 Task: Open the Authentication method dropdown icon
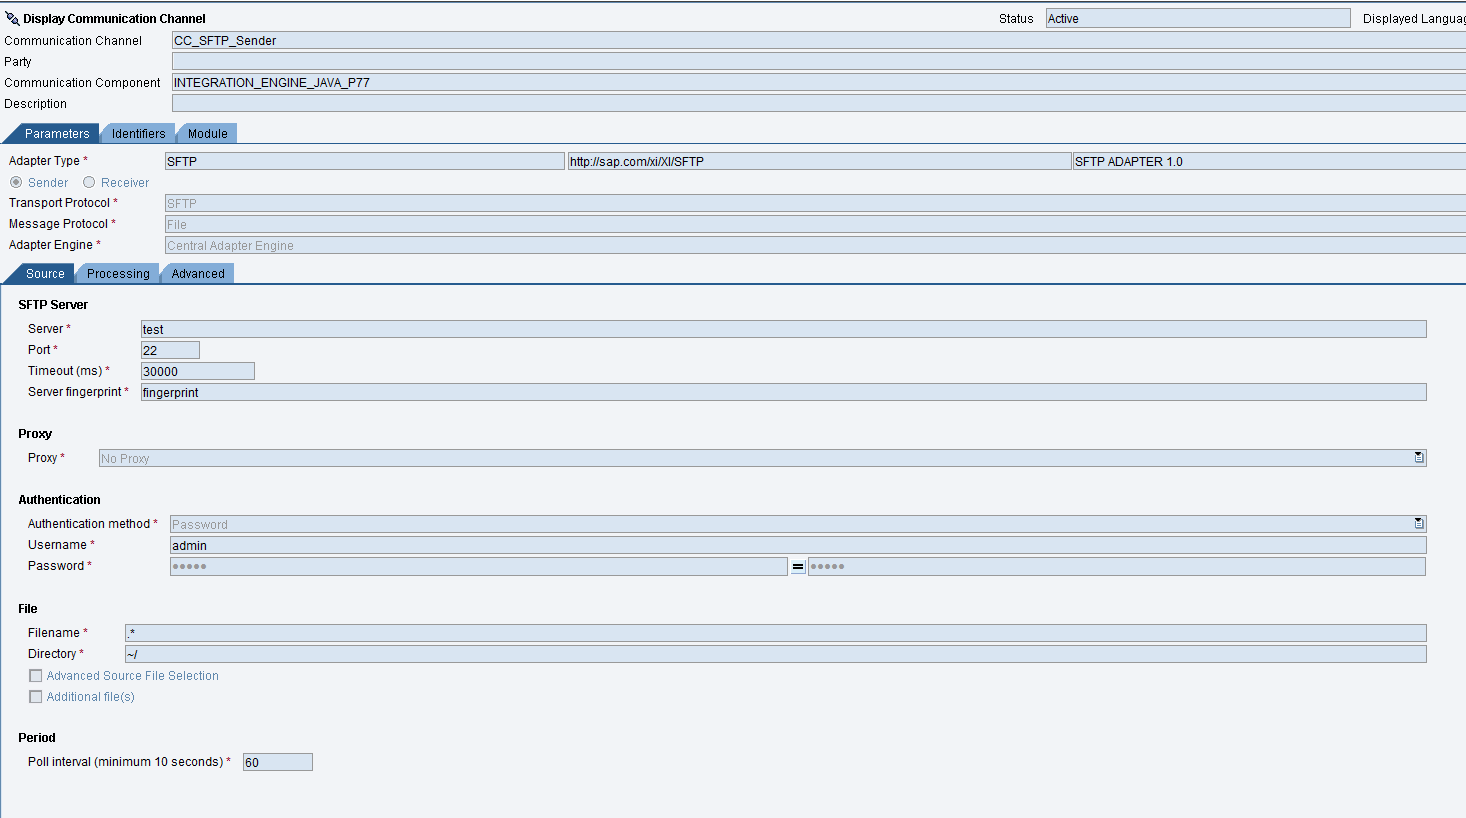click(x=1418, y=523)
